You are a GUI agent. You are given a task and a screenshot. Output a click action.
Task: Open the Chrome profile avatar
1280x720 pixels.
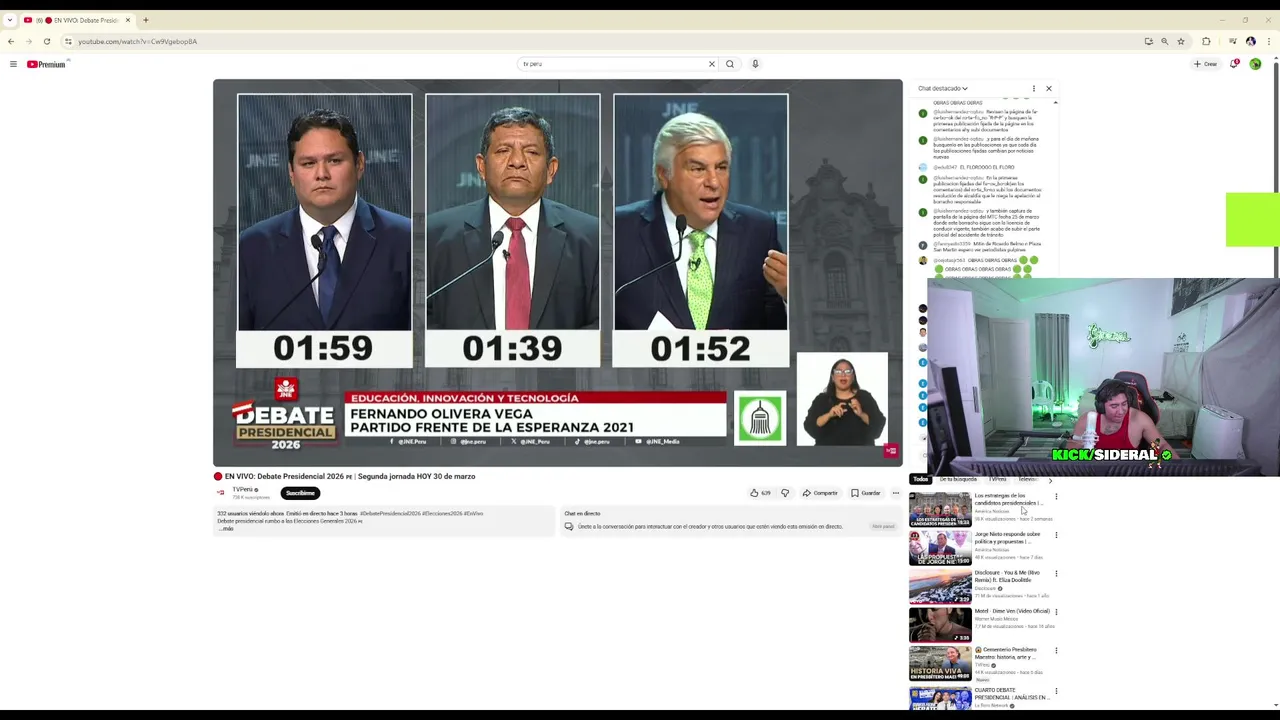pyautogui.click(x=1251, y=41)
